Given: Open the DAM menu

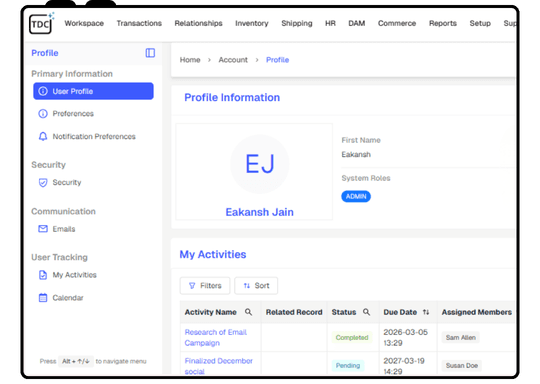Looking at the screenshot, I should [356, 23].
